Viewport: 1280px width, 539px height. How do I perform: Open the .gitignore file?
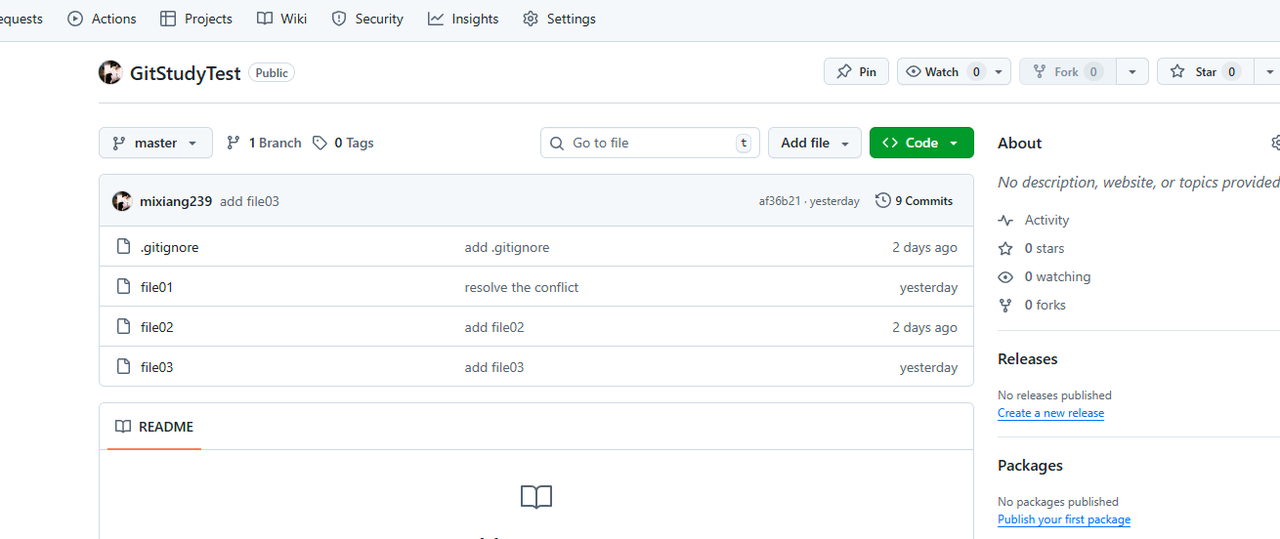point(169,247)
